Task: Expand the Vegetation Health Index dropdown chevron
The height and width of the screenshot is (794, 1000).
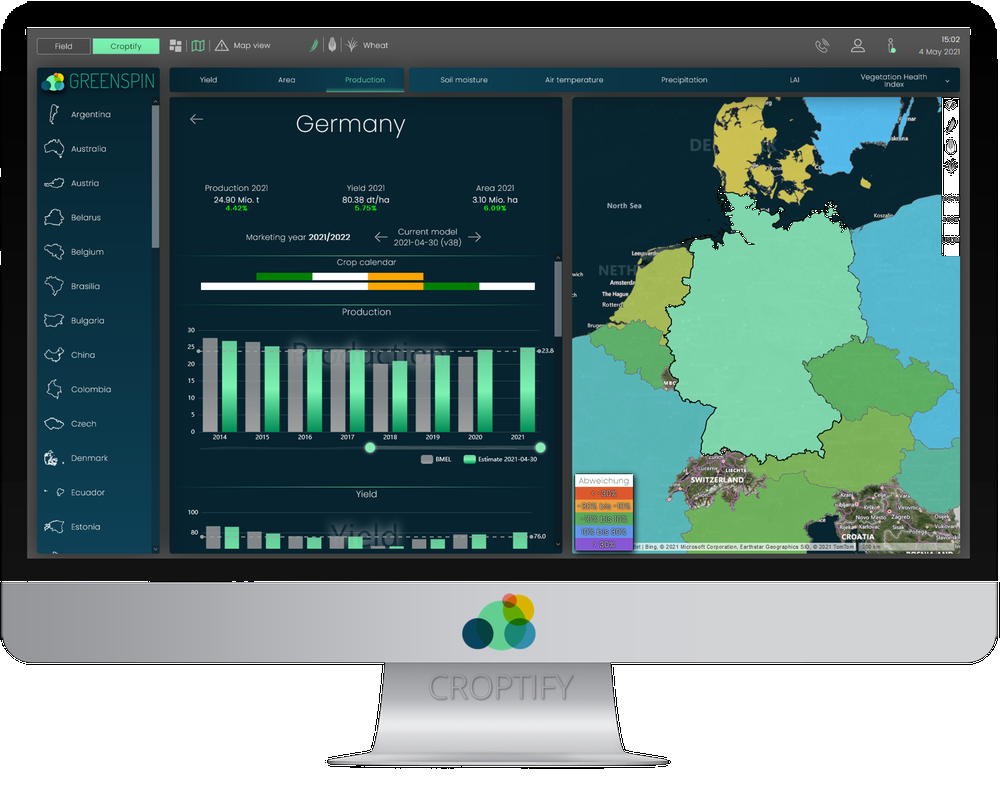Action: pos(947,81)
